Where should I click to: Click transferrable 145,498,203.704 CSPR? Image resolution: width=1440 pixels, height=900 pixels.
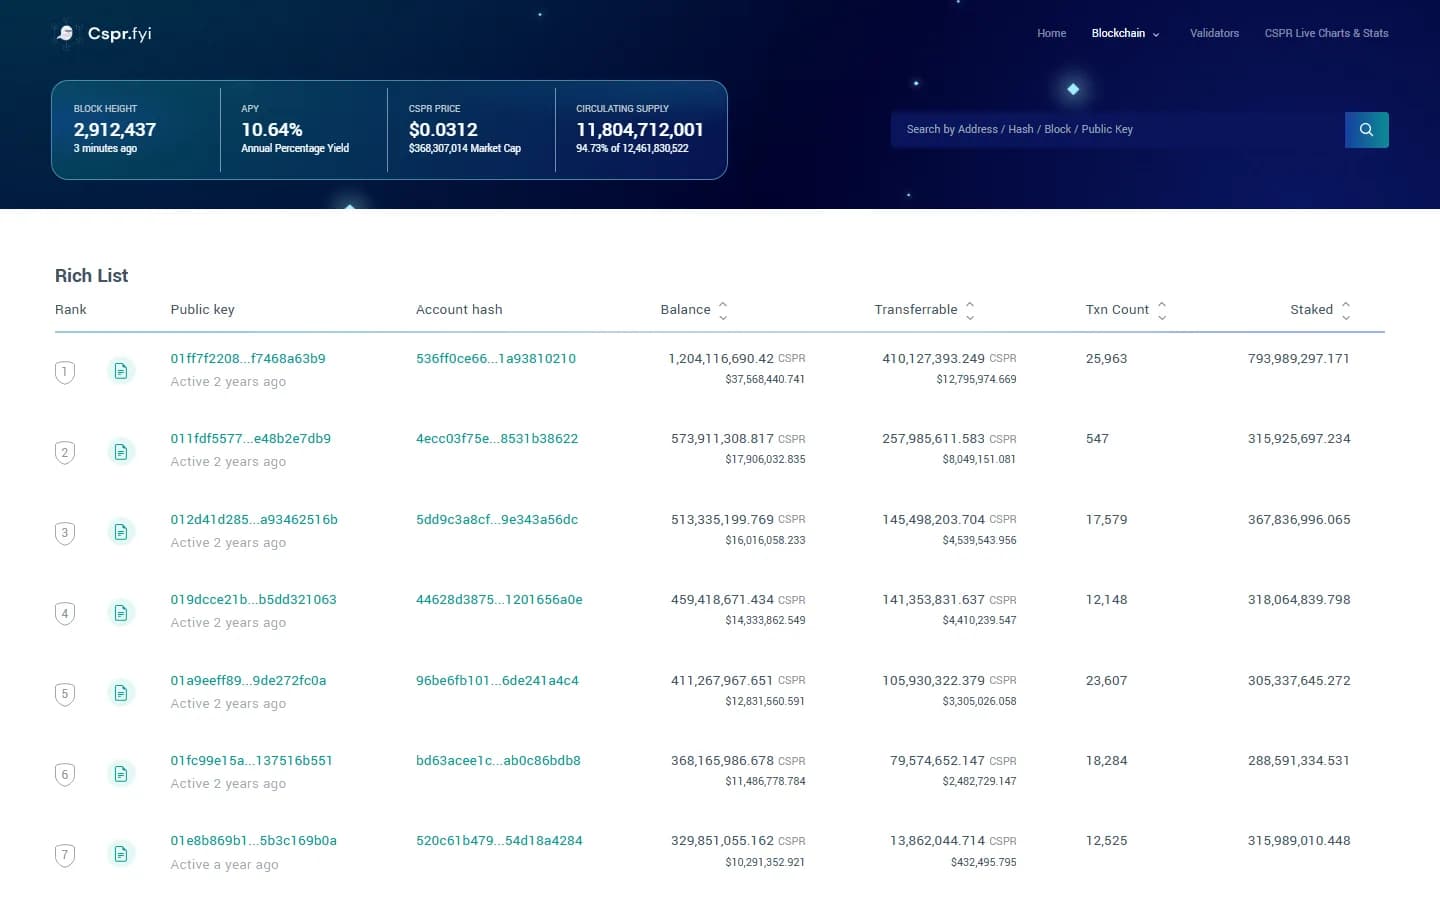(x=949, y=519)
